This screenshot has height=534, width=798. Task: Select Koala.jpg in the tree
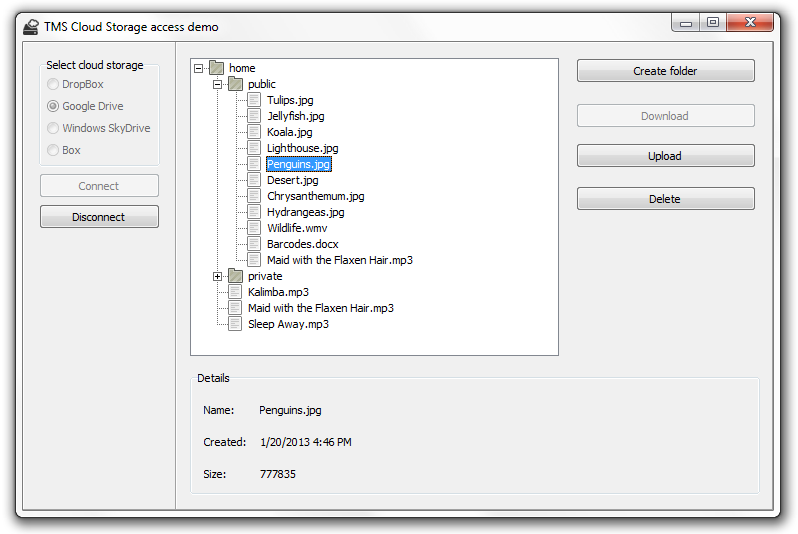click(x=290, y=132)
